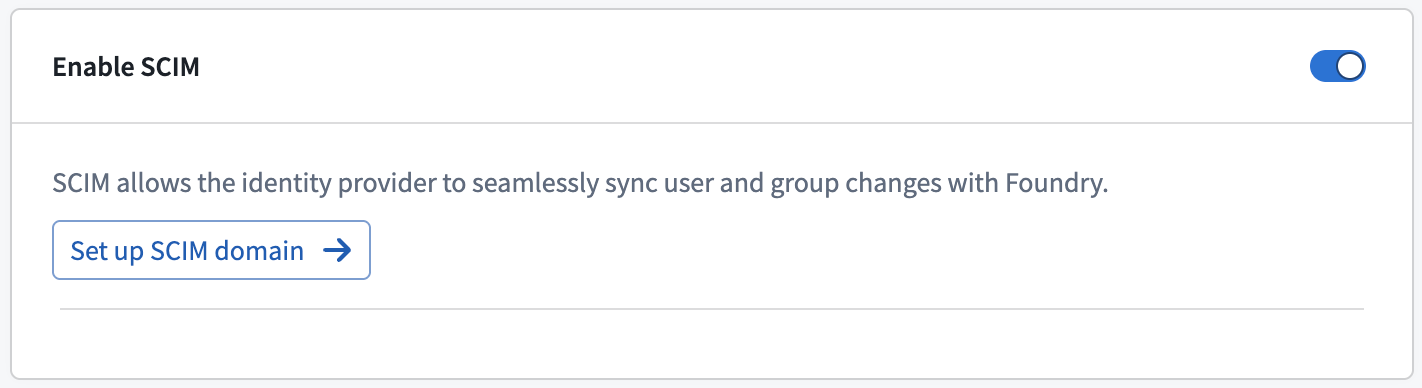This screenshot has height=388, width=1422.
Task: Click the blue track of the SCIM toggle
Action: pos(1322,67)
